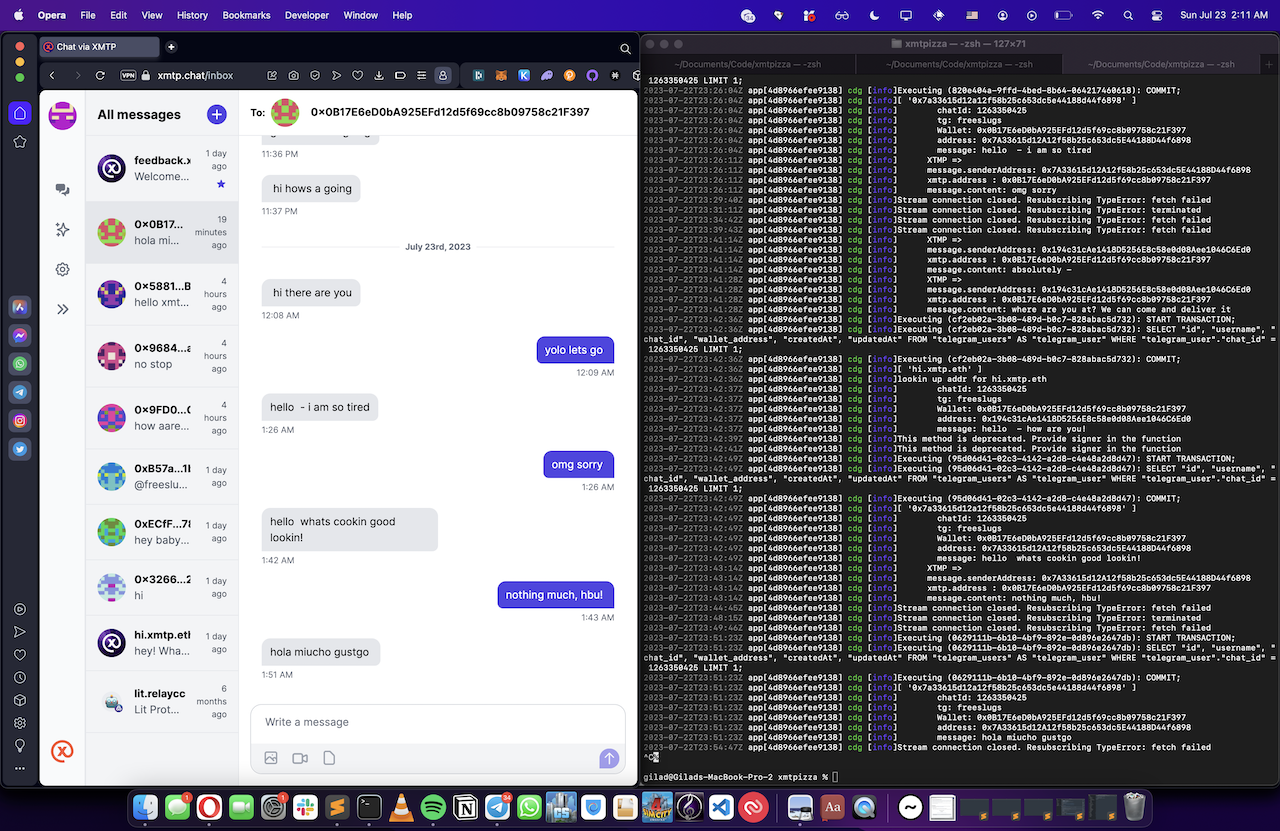Expand the chat sidebar via double chevron
This screenshot has height=831, width=1280.
pyautogui.click(x=62, y=307)
